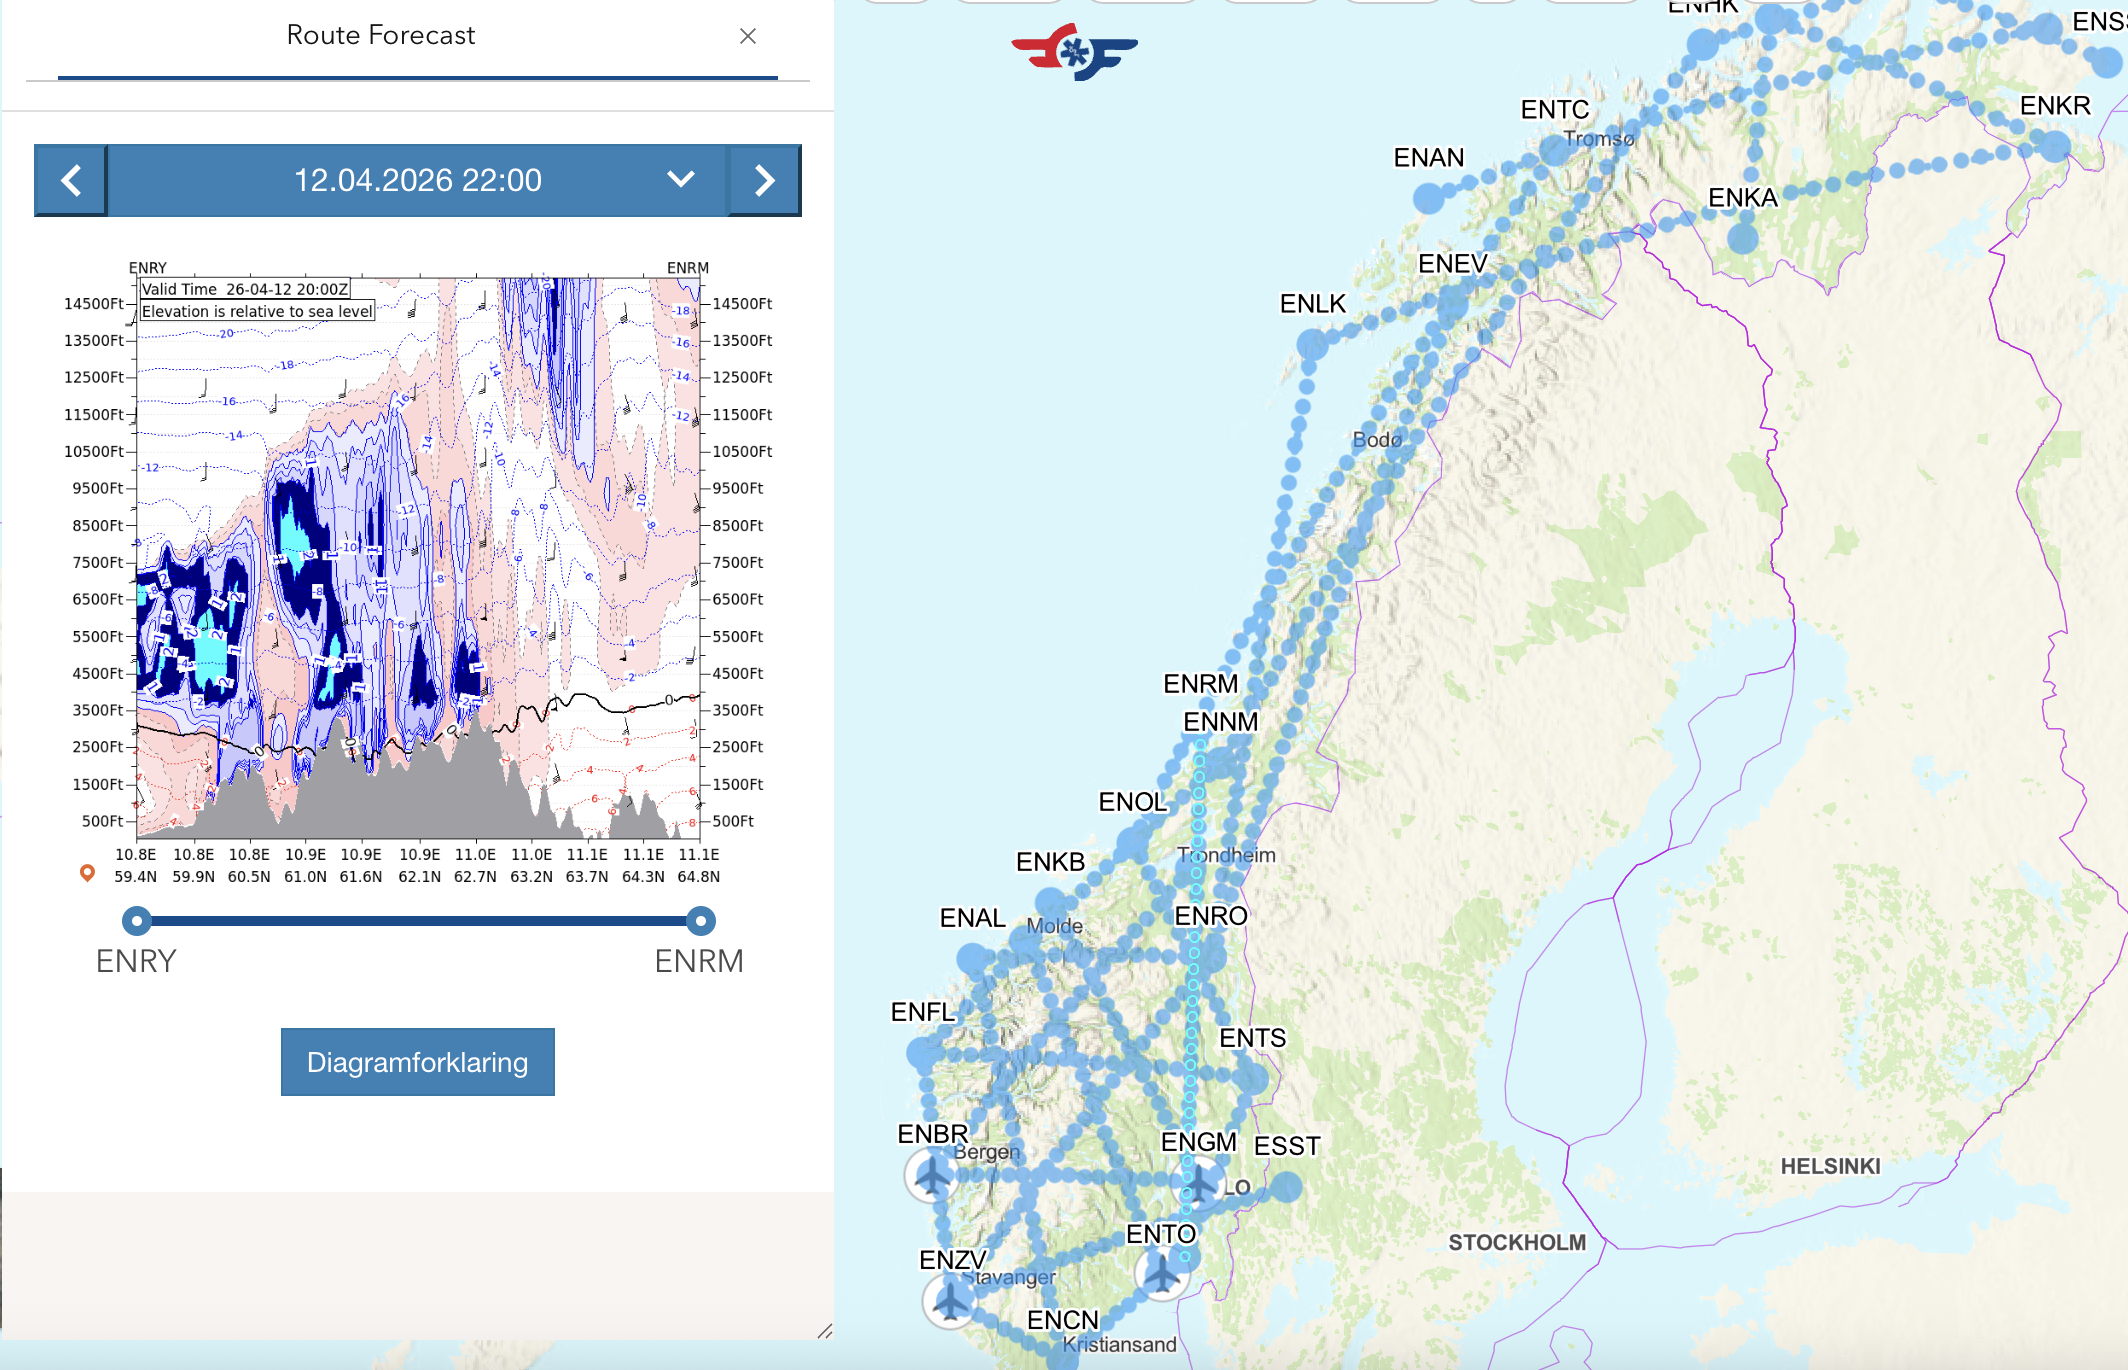This screenshot has width=2128, height=1370.
Task: Click the ENTC Tromsø waypoint dot
Action: pyautogui.click(x=1555, y=150)
